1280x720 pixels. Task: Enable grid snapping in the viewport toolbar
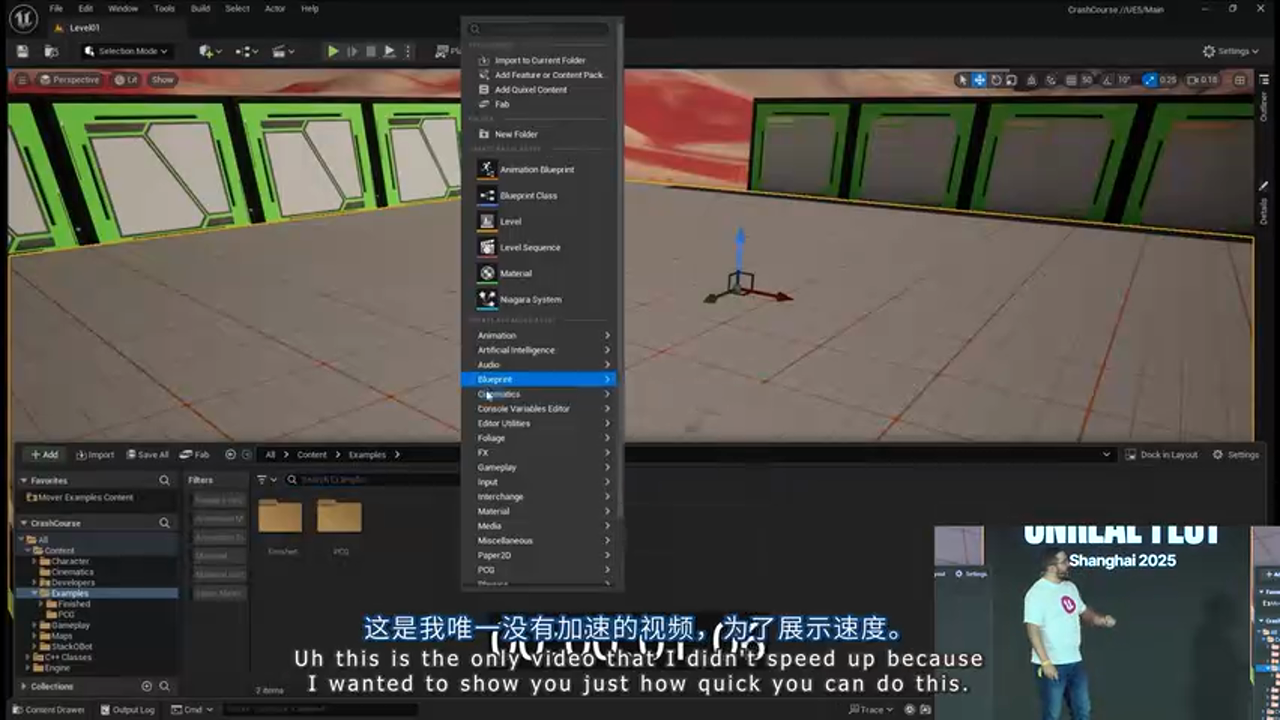[1069, 80]
